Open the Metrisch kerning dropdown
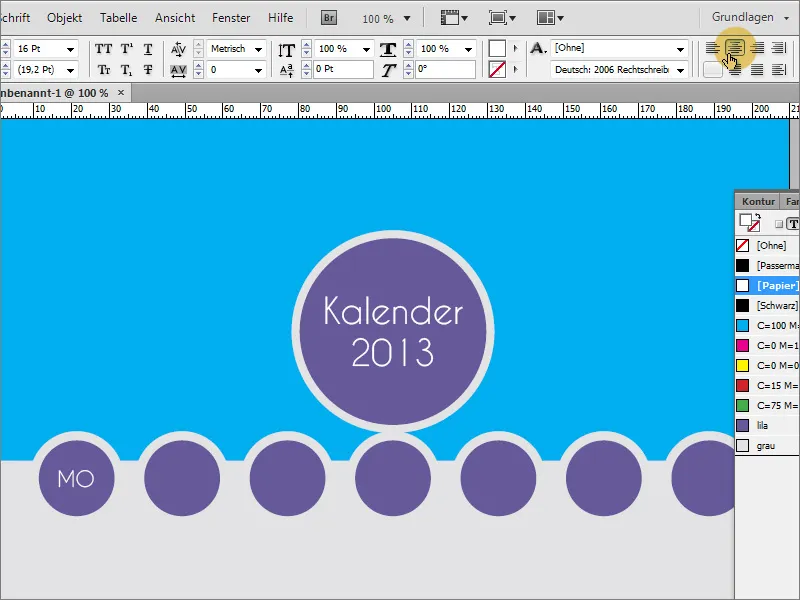This screenshot has width=800, height=600. pos(259,49)
